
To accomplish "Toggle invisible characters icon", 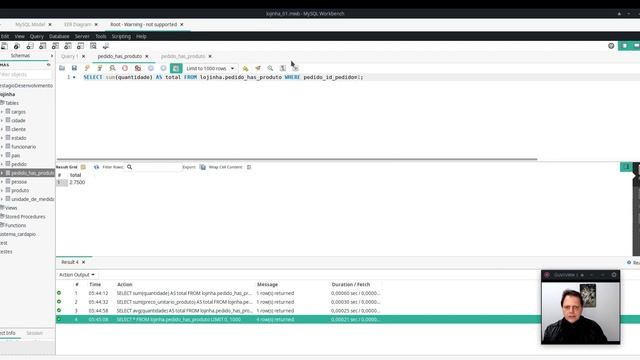I will 283,68.
